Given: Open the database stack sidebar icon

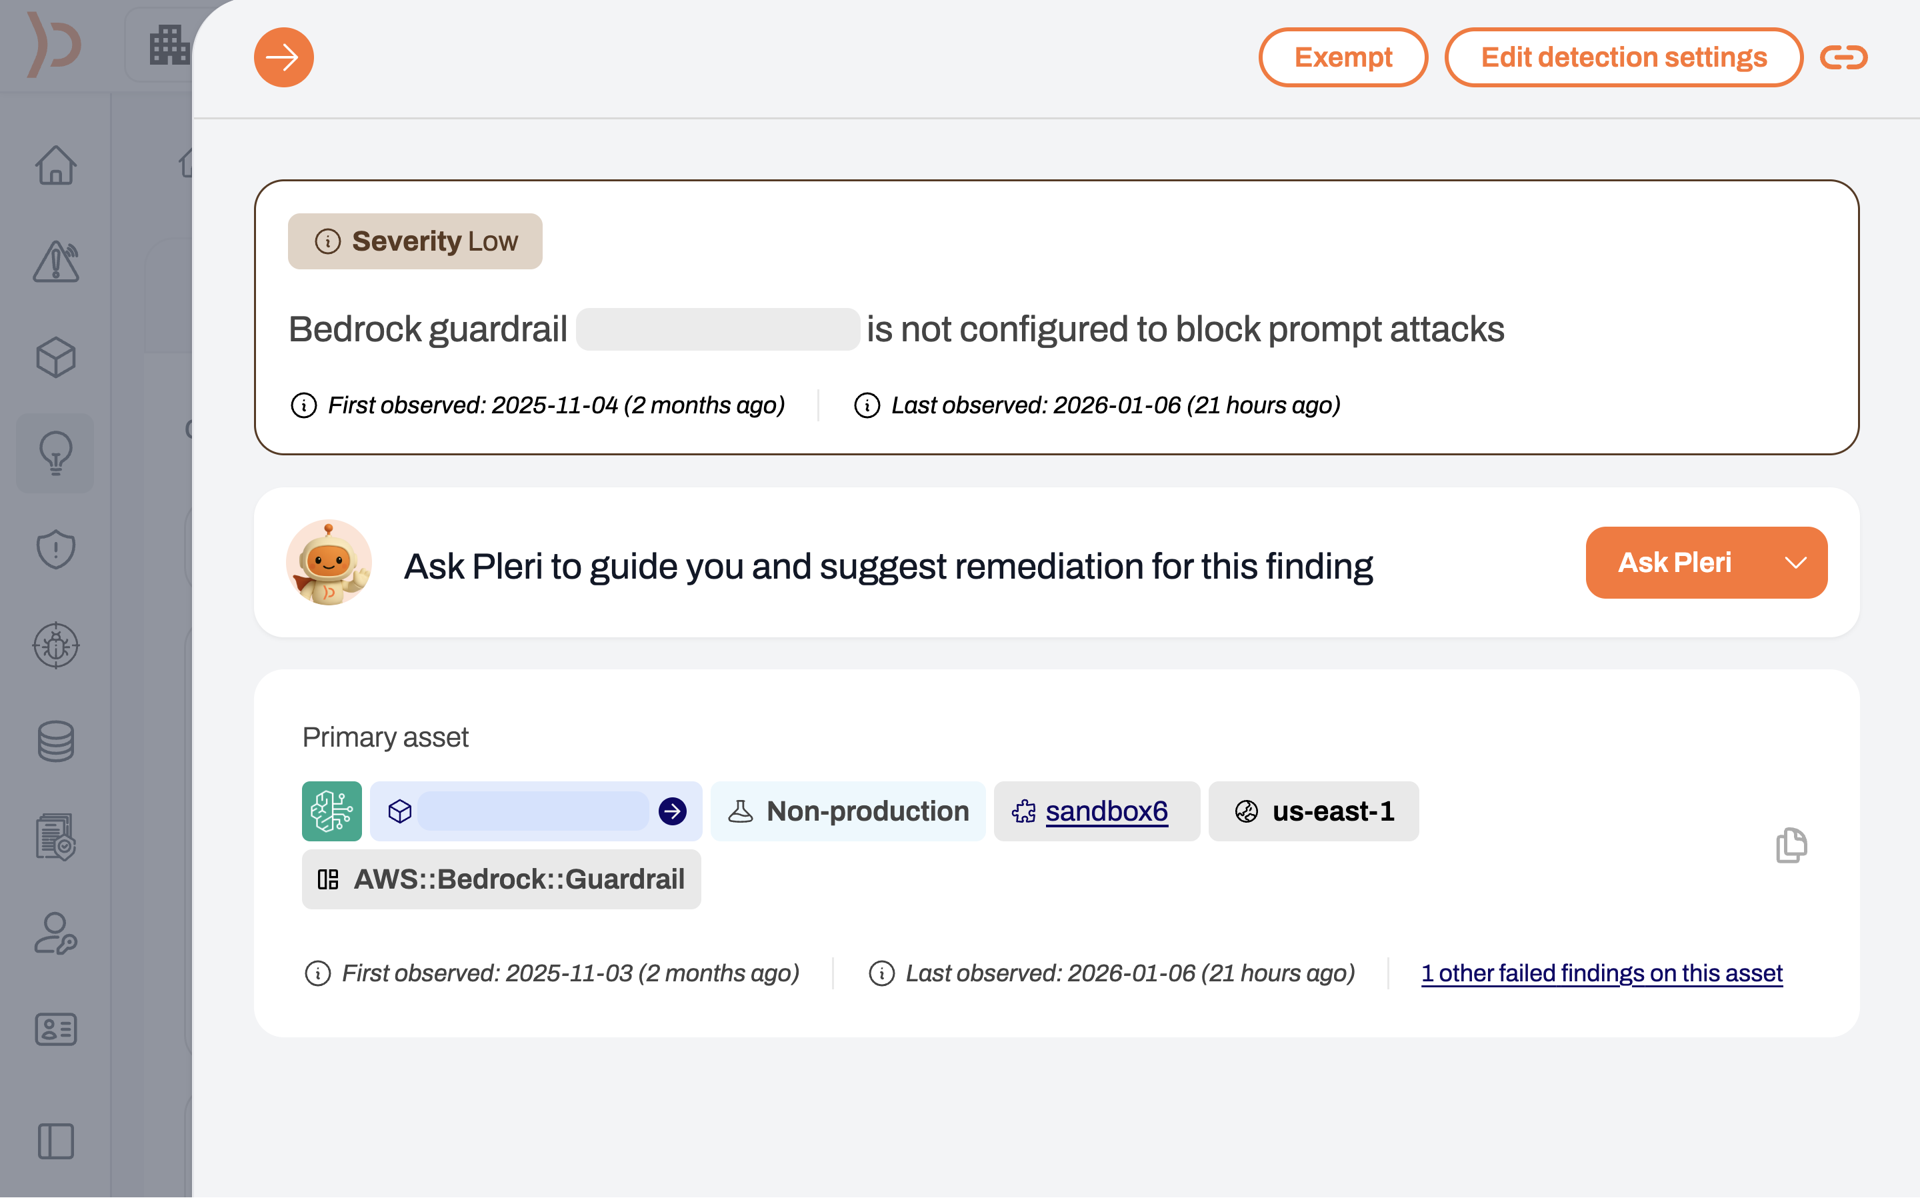Looking at the screenshot, I should 56,741.
